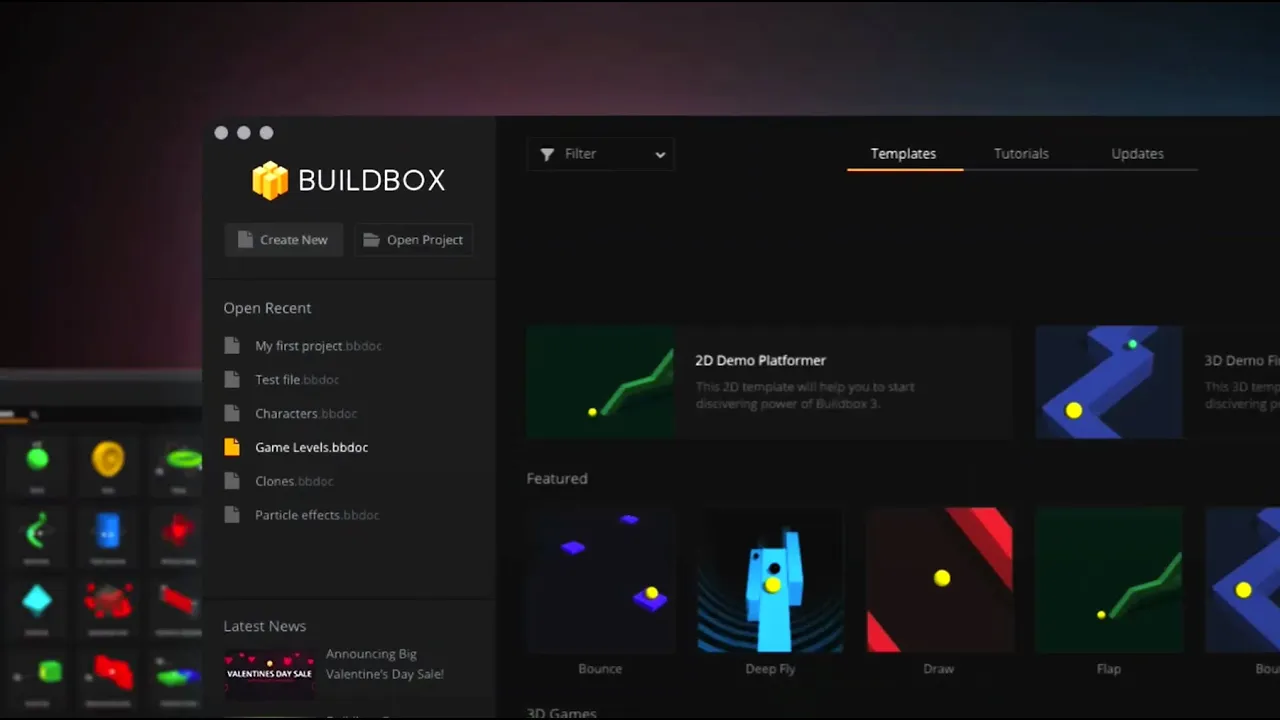Open recent file Clones.bbdoc
This screenshot has width=1280, height=720.
(x=294, y=481)
